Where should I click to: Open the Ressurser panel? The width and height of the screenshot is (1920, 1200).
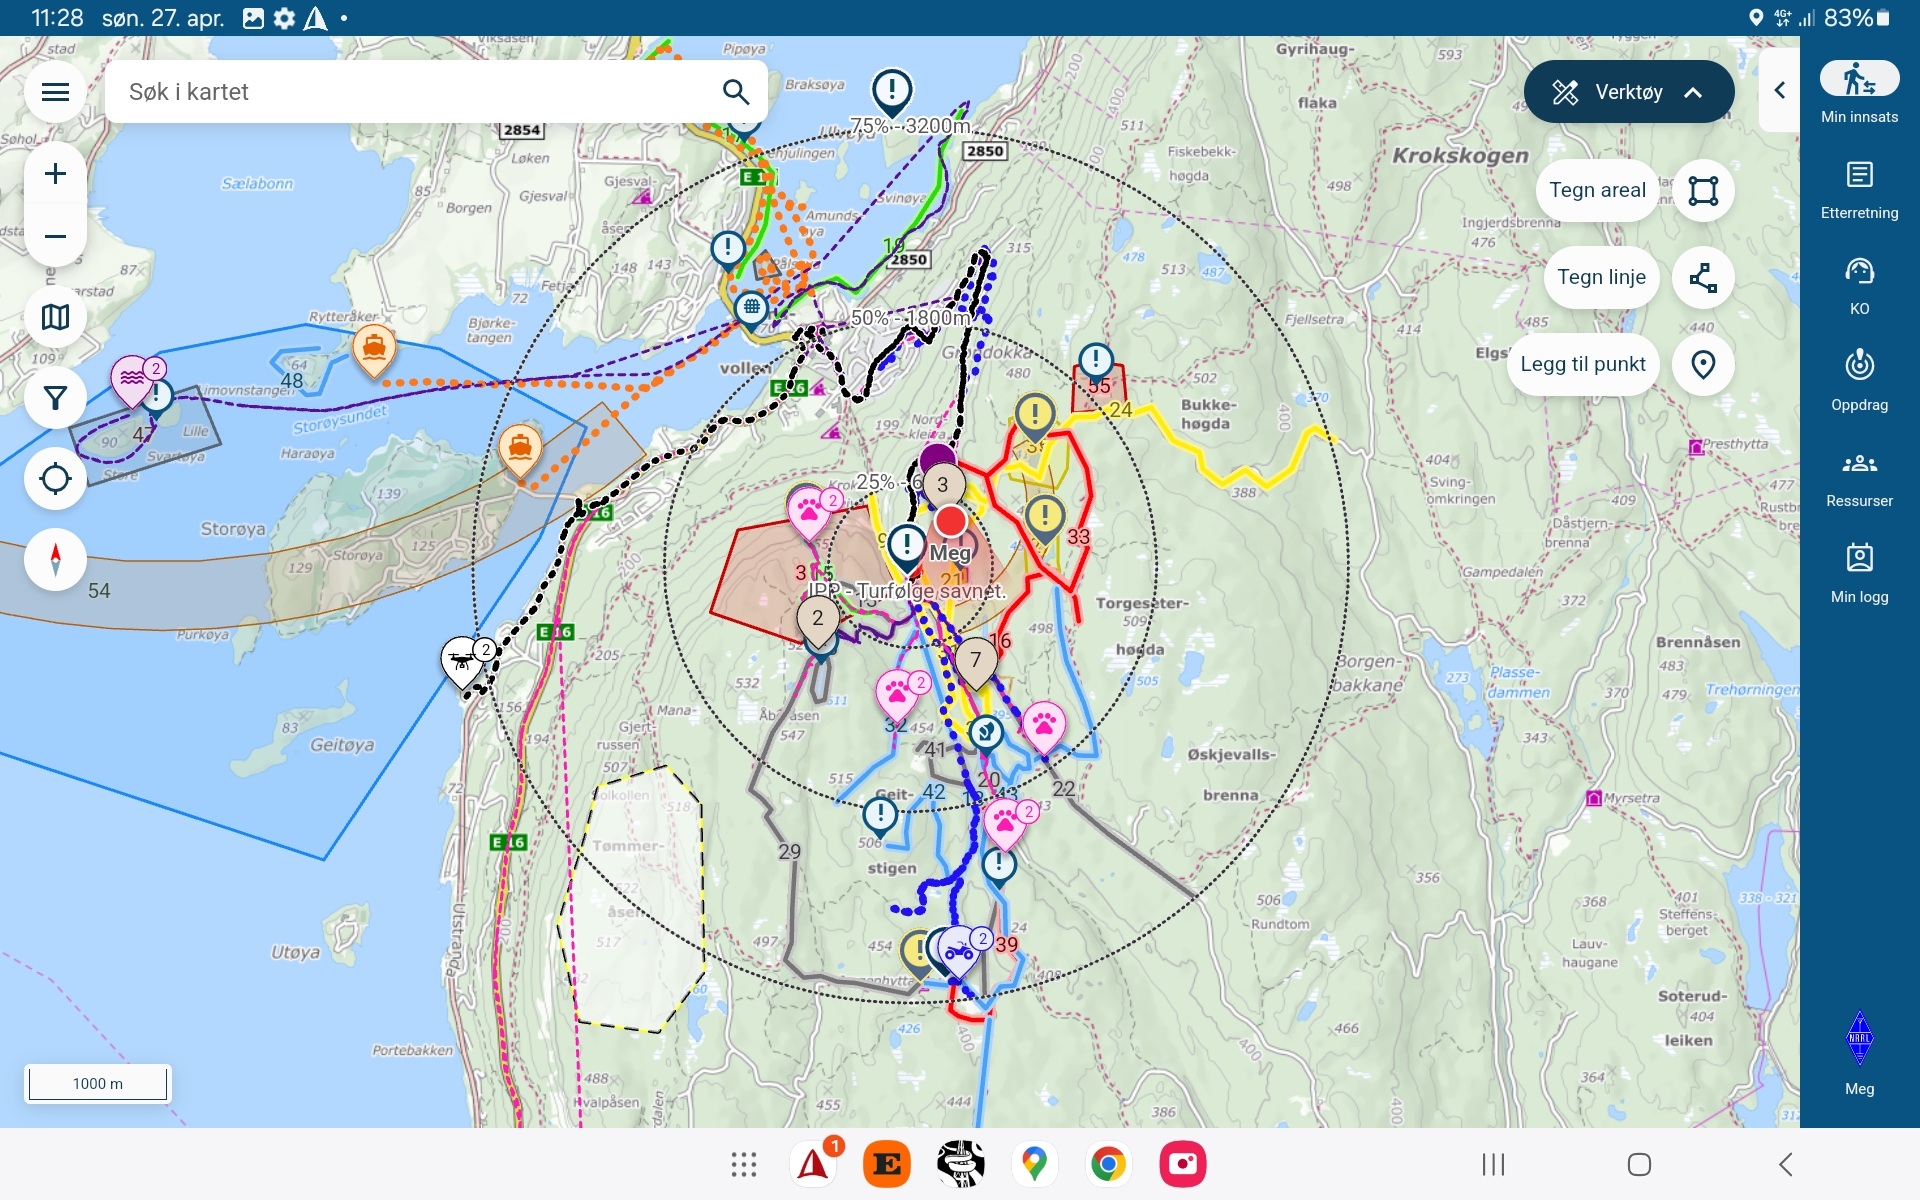[x=1859, y=477]
